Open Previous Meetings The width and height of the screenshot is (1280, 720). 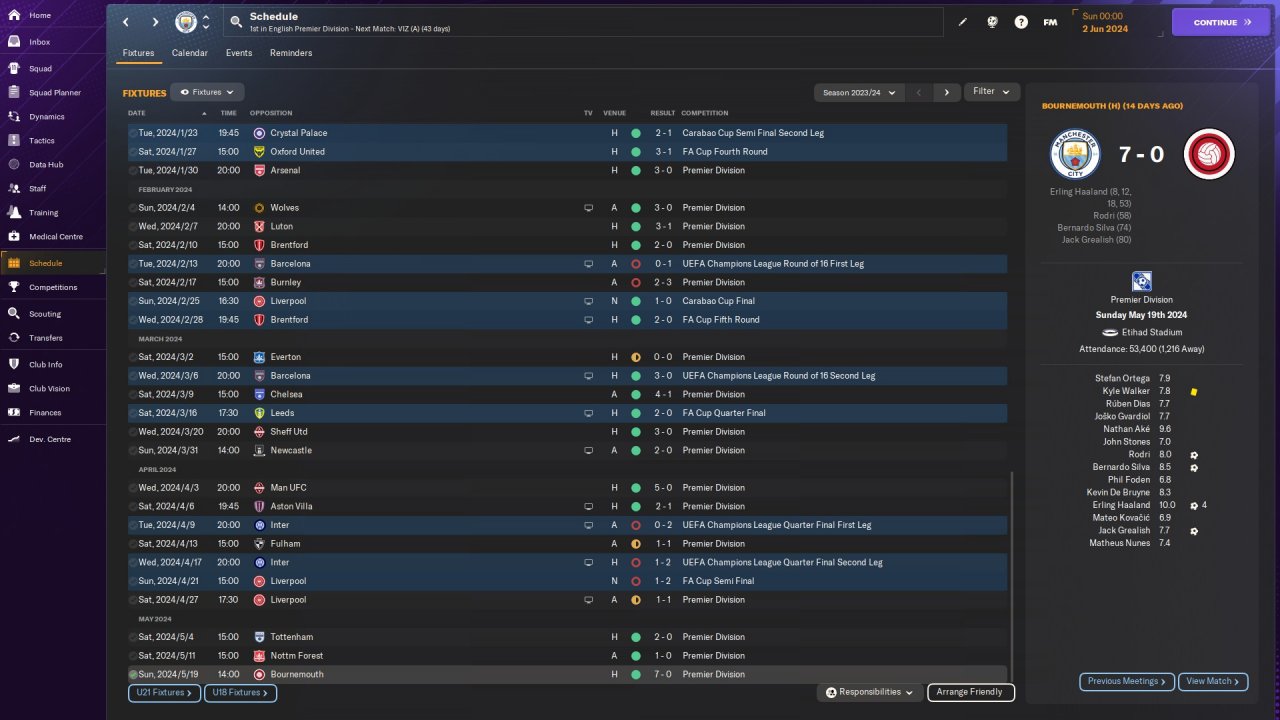tap(1127, 681)
